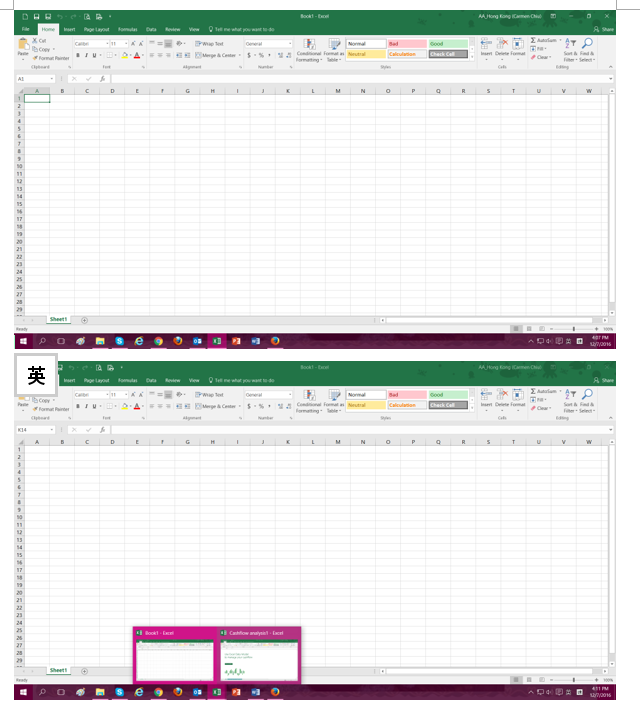The width and height of the screenshot is (642, 715).
Task: Click New blank workbook icon in upper window's toolbar
Action: click(25, 16)
